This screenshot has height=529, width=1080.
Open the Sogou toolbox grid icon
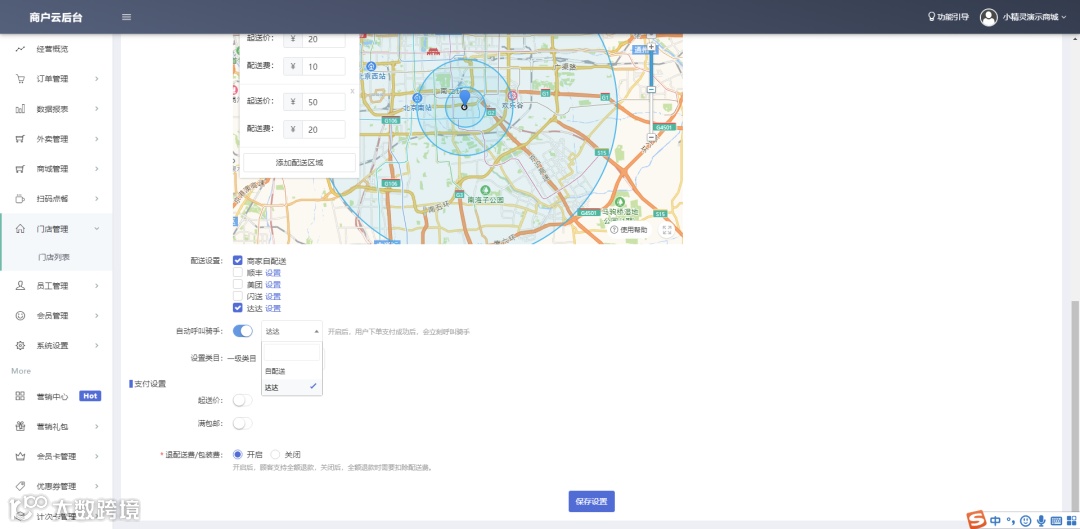(x=1071, y=521)
